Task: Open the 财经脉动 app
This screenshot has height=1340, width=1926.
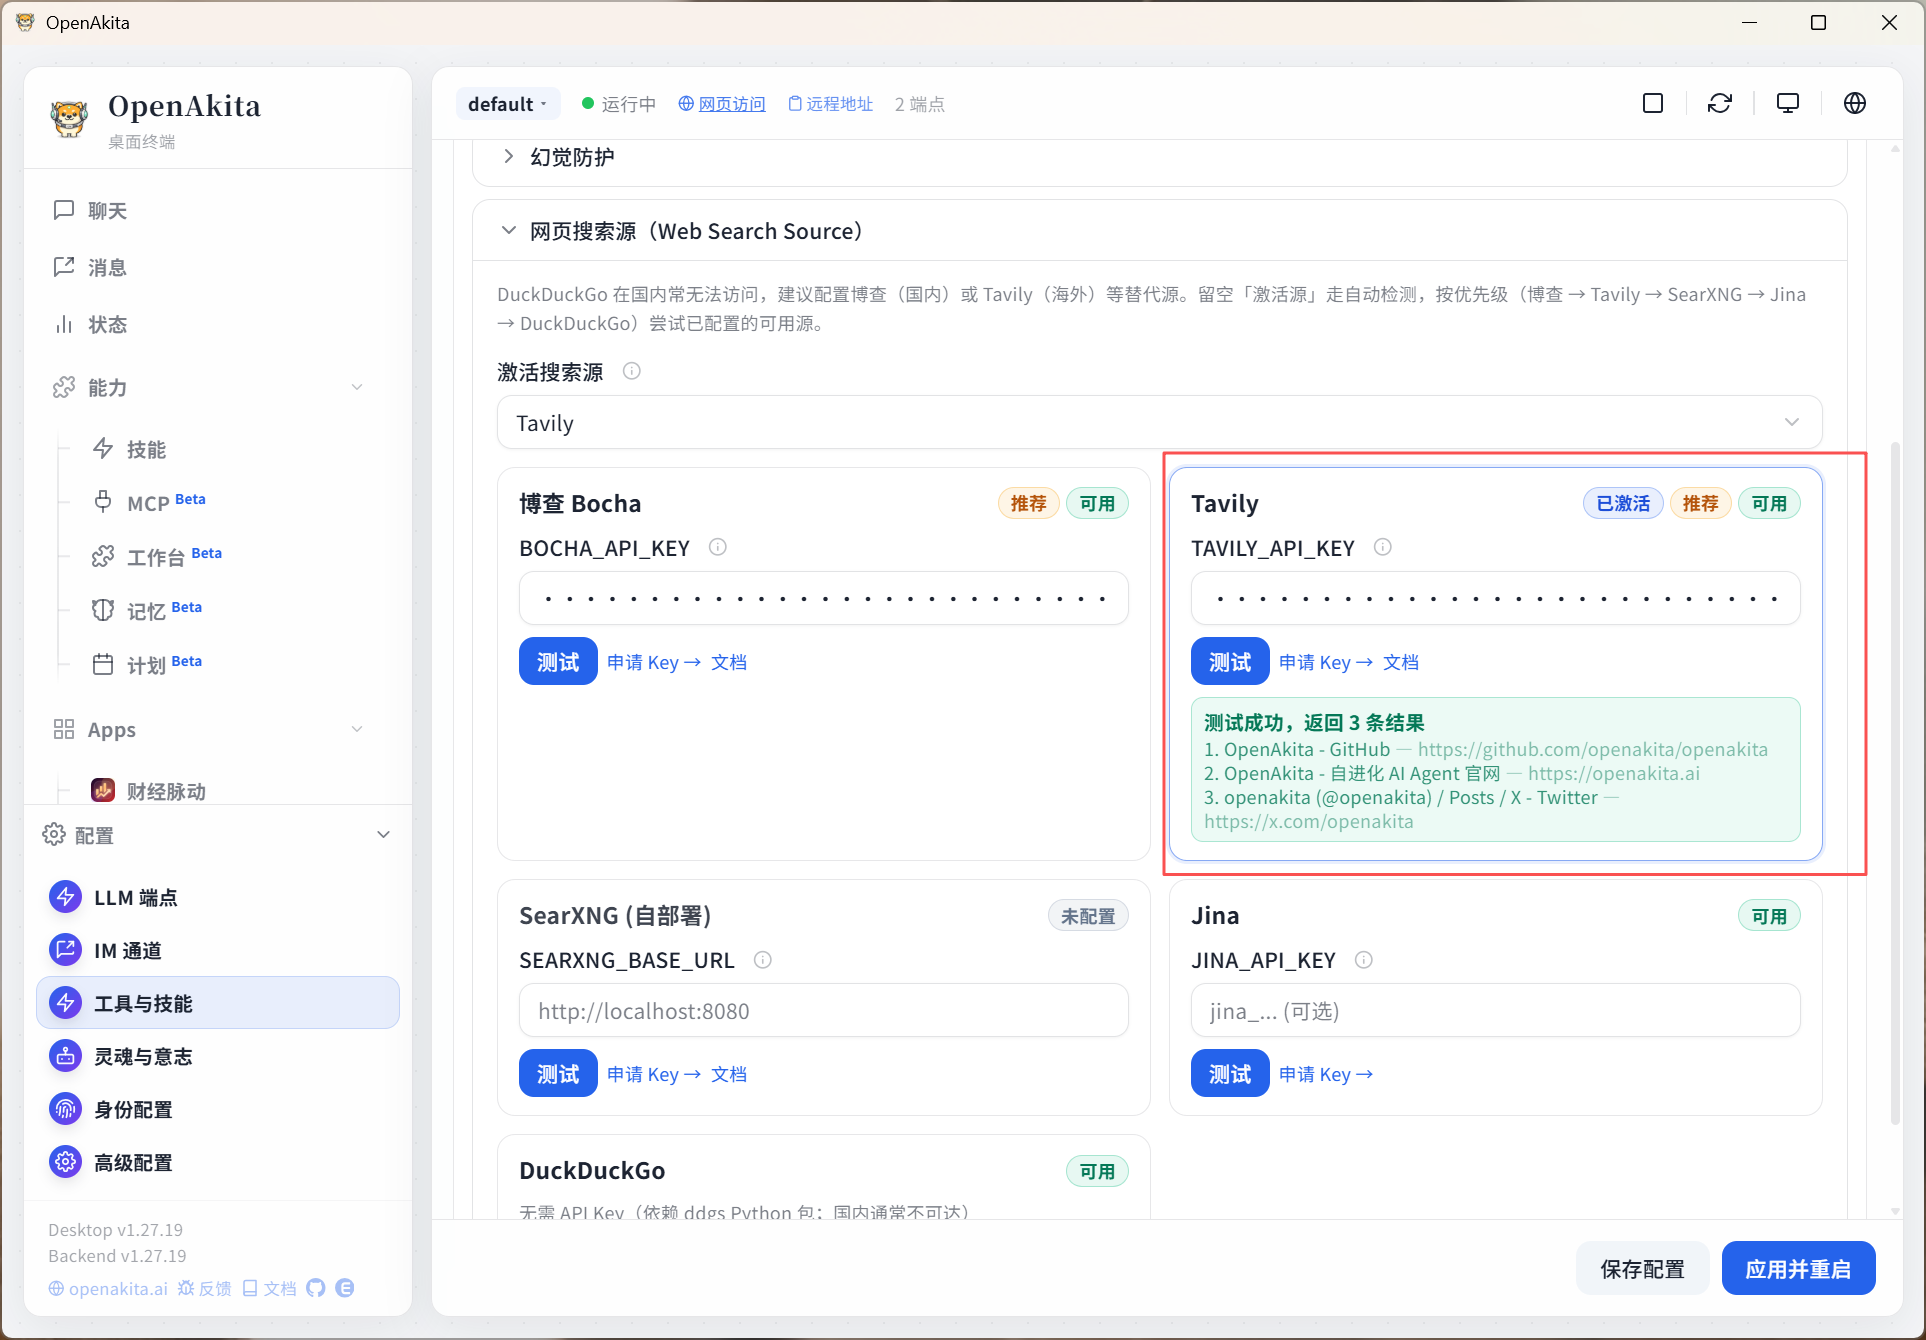Action: click(x=165, y=791)
